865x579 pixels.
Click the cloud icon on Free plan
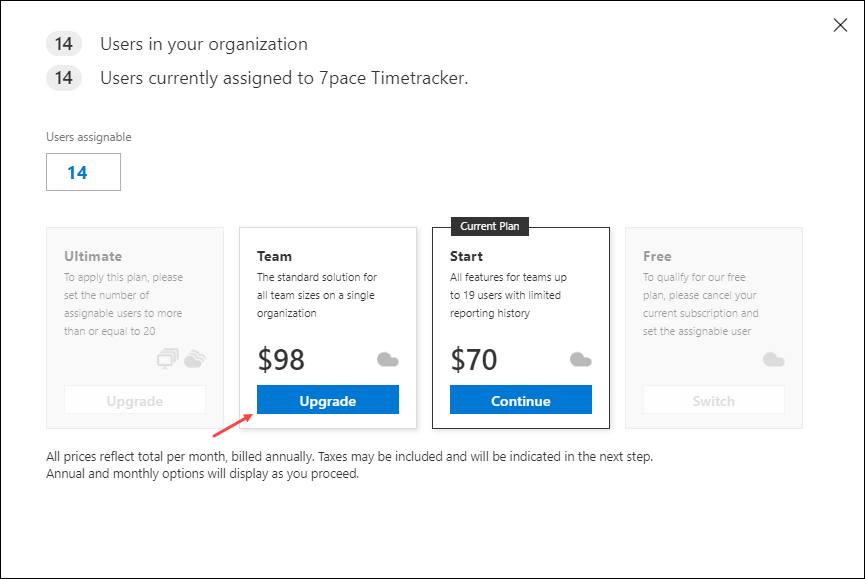(x=774, y=360)
